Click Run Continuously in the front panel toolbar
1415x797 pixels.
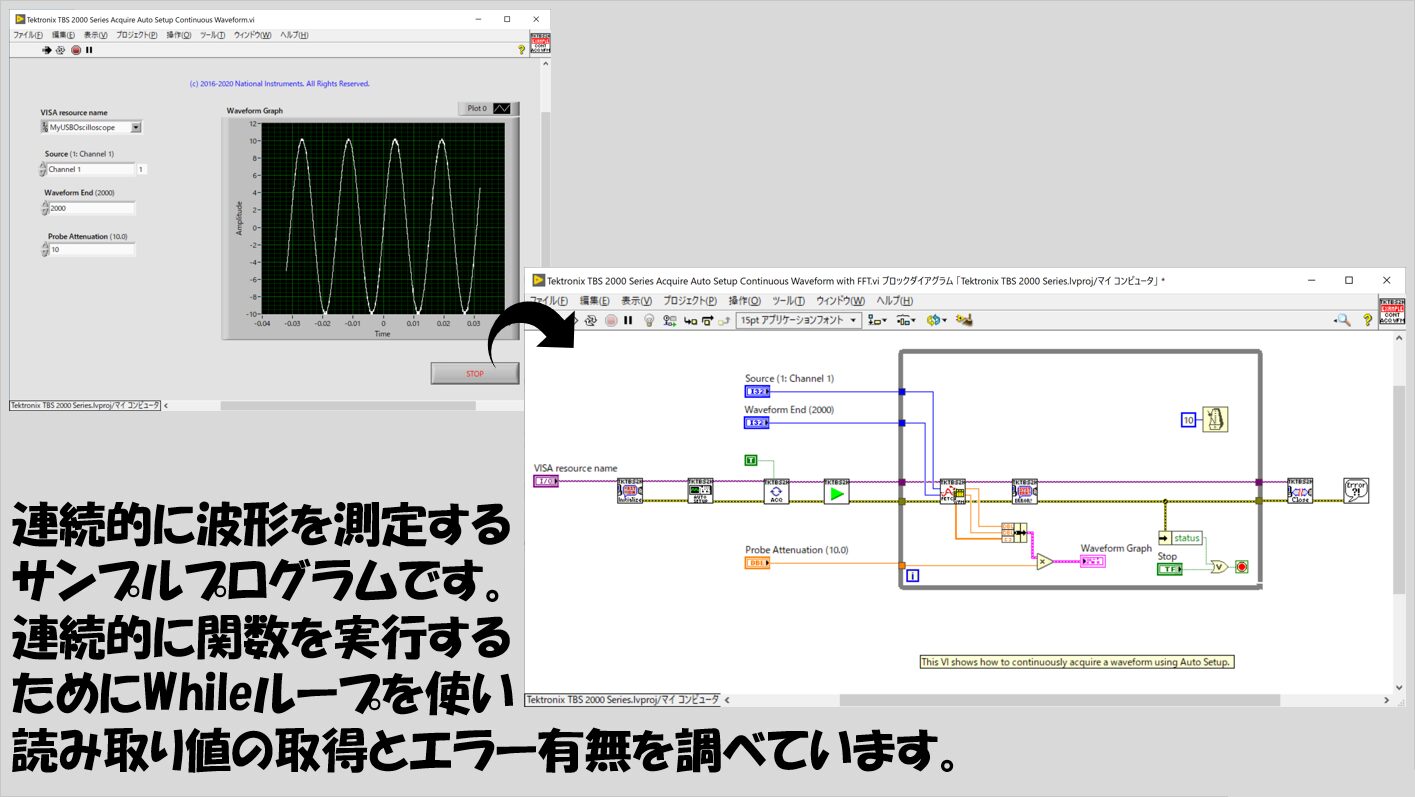(x=60, y=50)
